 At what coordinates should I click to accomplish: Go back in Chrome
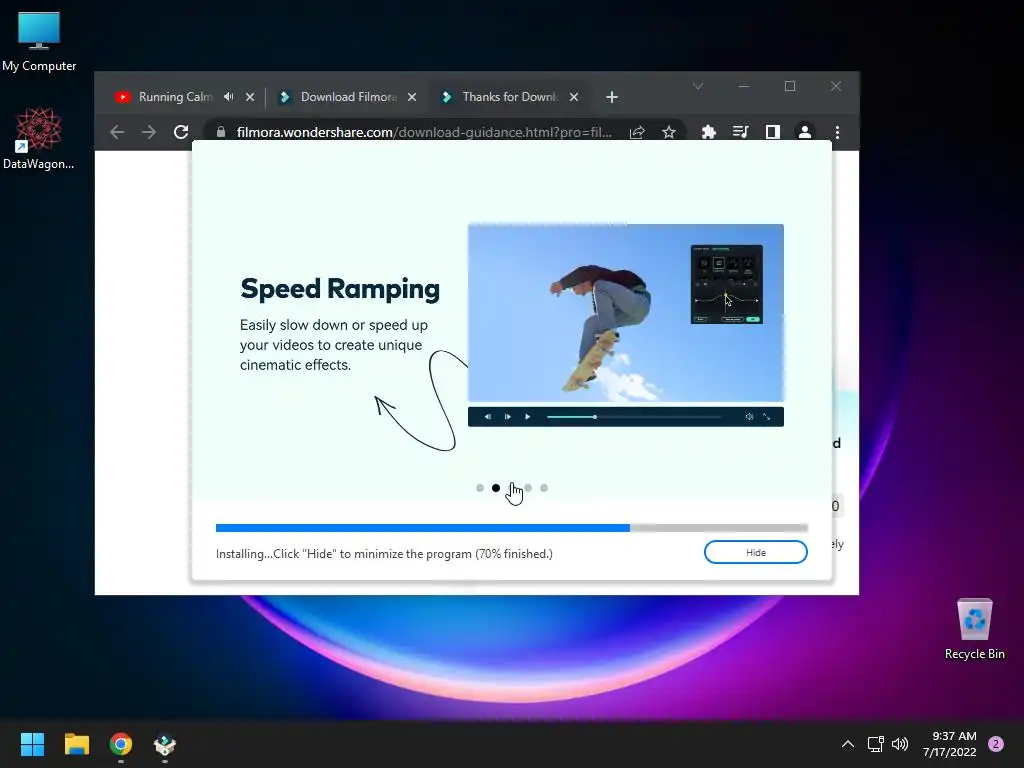[x=117, y=133]
